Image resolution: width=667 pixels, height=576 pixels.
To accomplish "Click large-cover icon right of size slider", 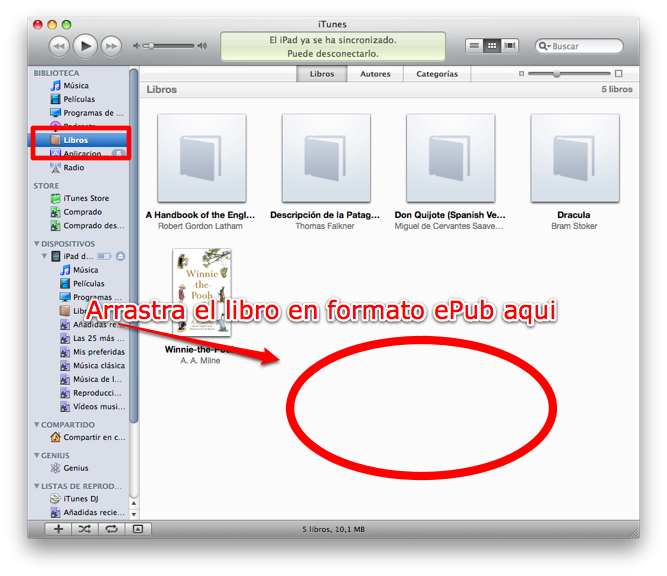I will coord(619,74).
